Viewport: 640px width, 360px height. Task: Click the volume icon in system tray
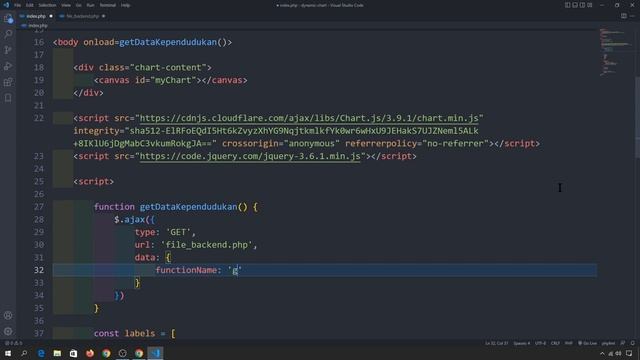618,353
